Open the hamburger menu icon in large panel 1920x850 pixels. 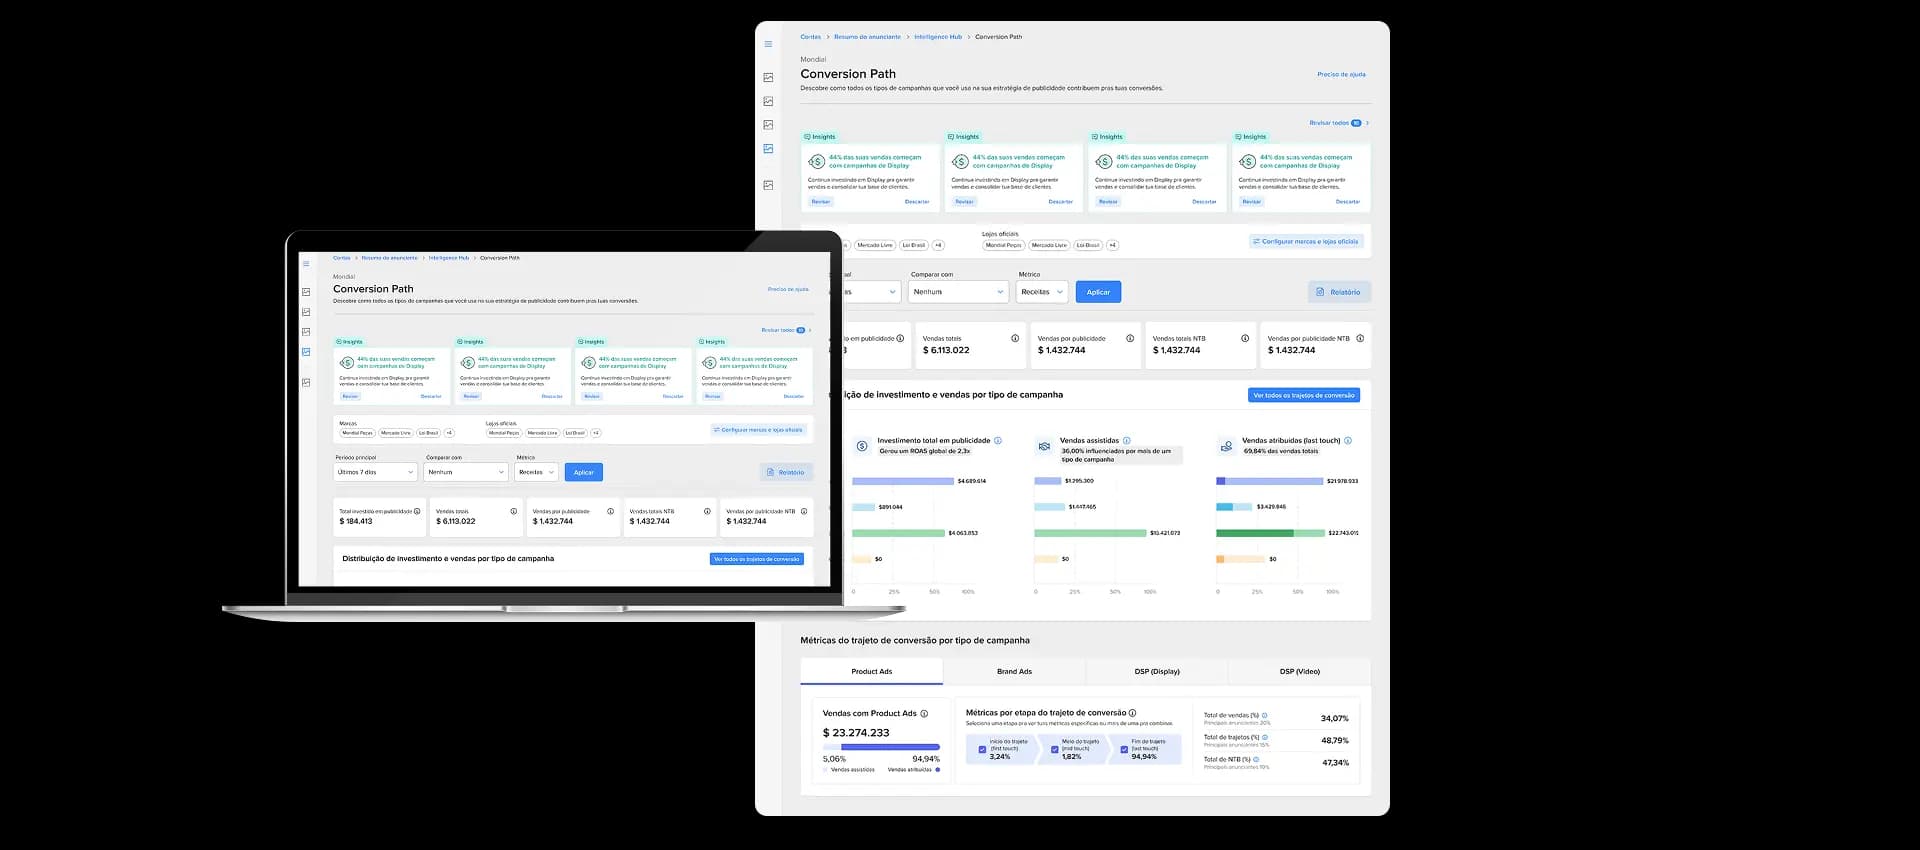pyautogui.click(x=768, y=44)
